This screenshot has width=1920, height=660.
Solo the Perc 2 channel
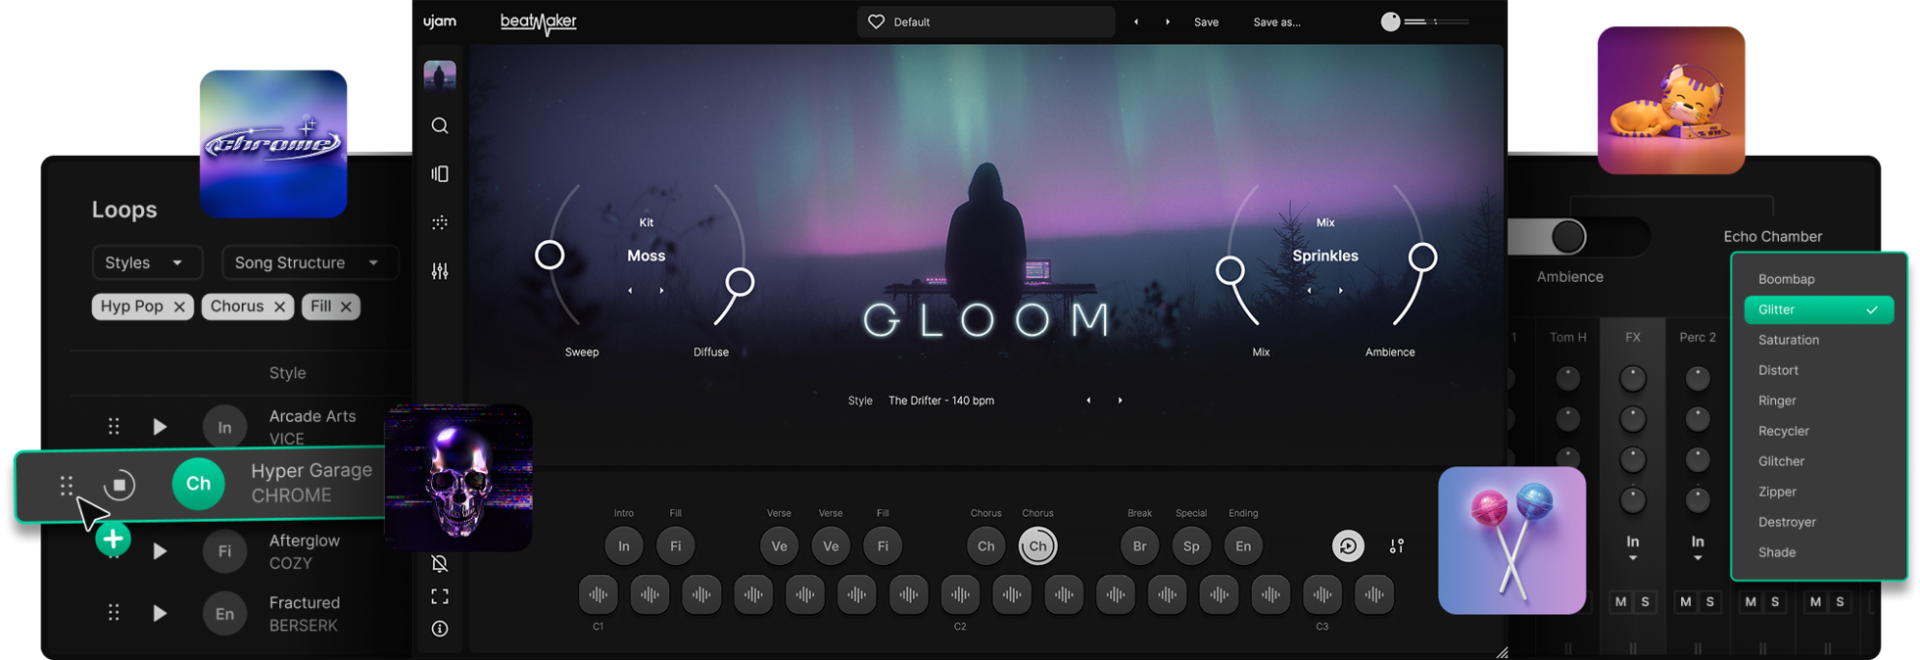tap(1710, 602)
